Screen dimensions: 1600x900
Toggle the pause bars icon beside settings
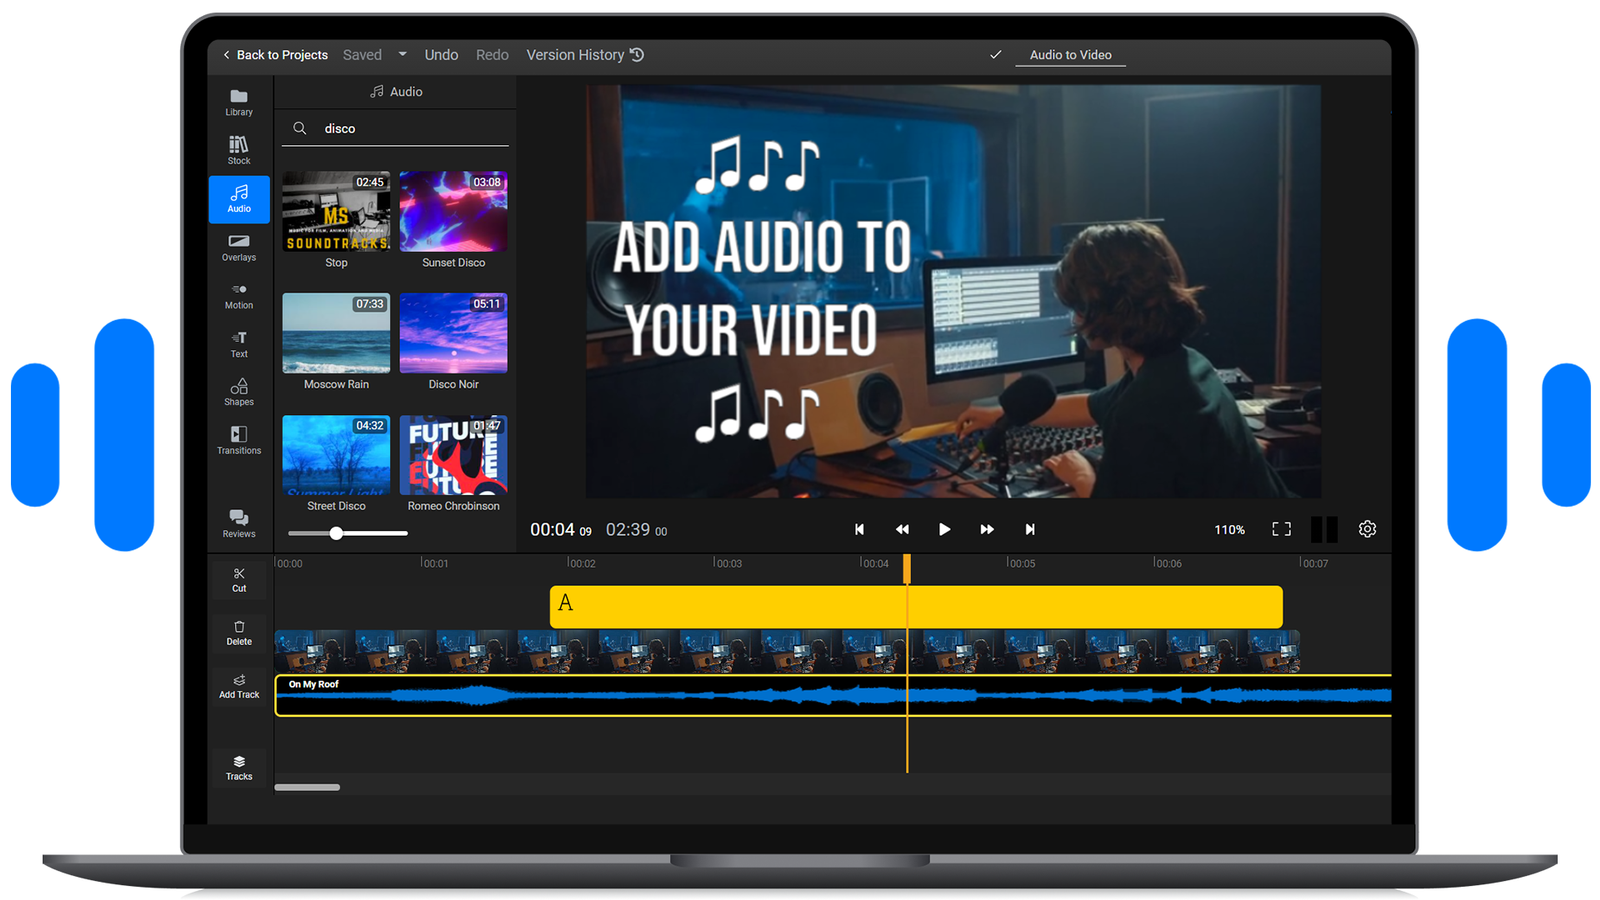pos(1325,529)
